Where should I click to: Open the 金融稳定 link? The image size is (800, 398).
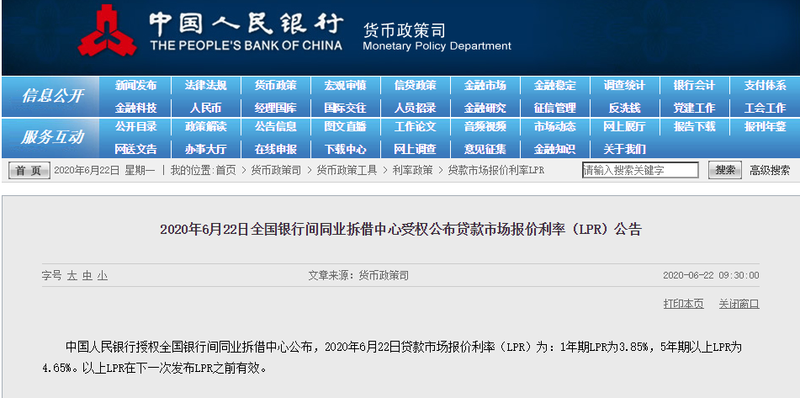tap(555, 86)
